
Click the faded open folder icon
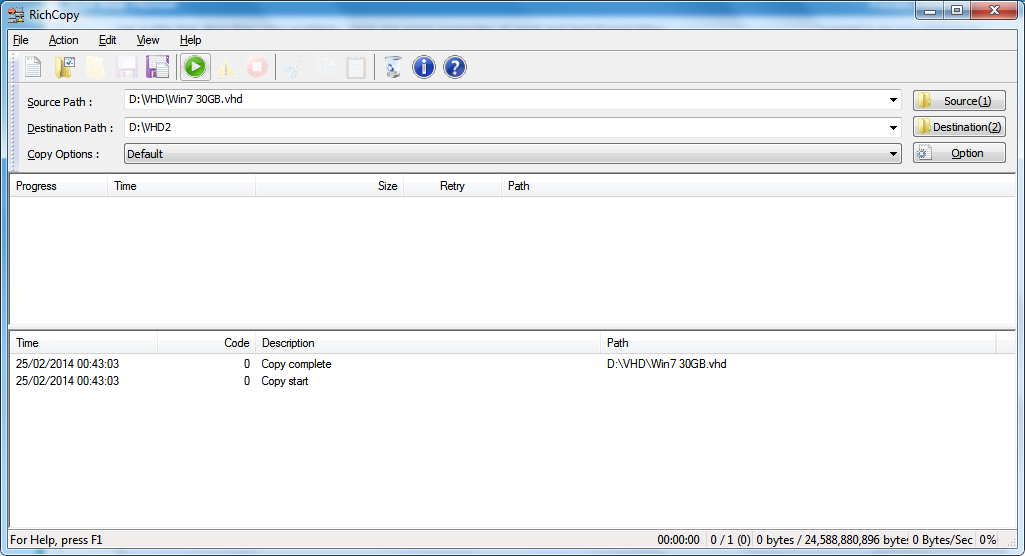pos(95,67)
